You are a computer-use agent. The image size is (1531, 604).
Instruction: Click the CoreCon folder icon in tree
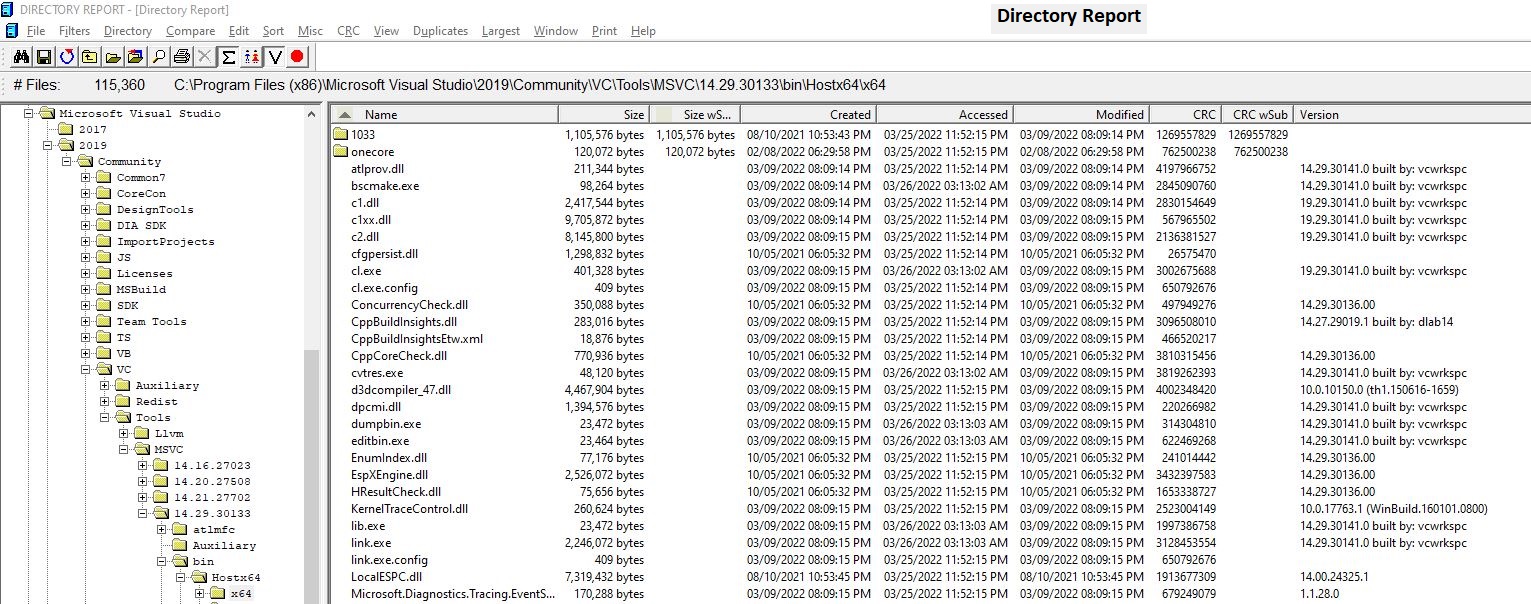(x=104, y=194)
